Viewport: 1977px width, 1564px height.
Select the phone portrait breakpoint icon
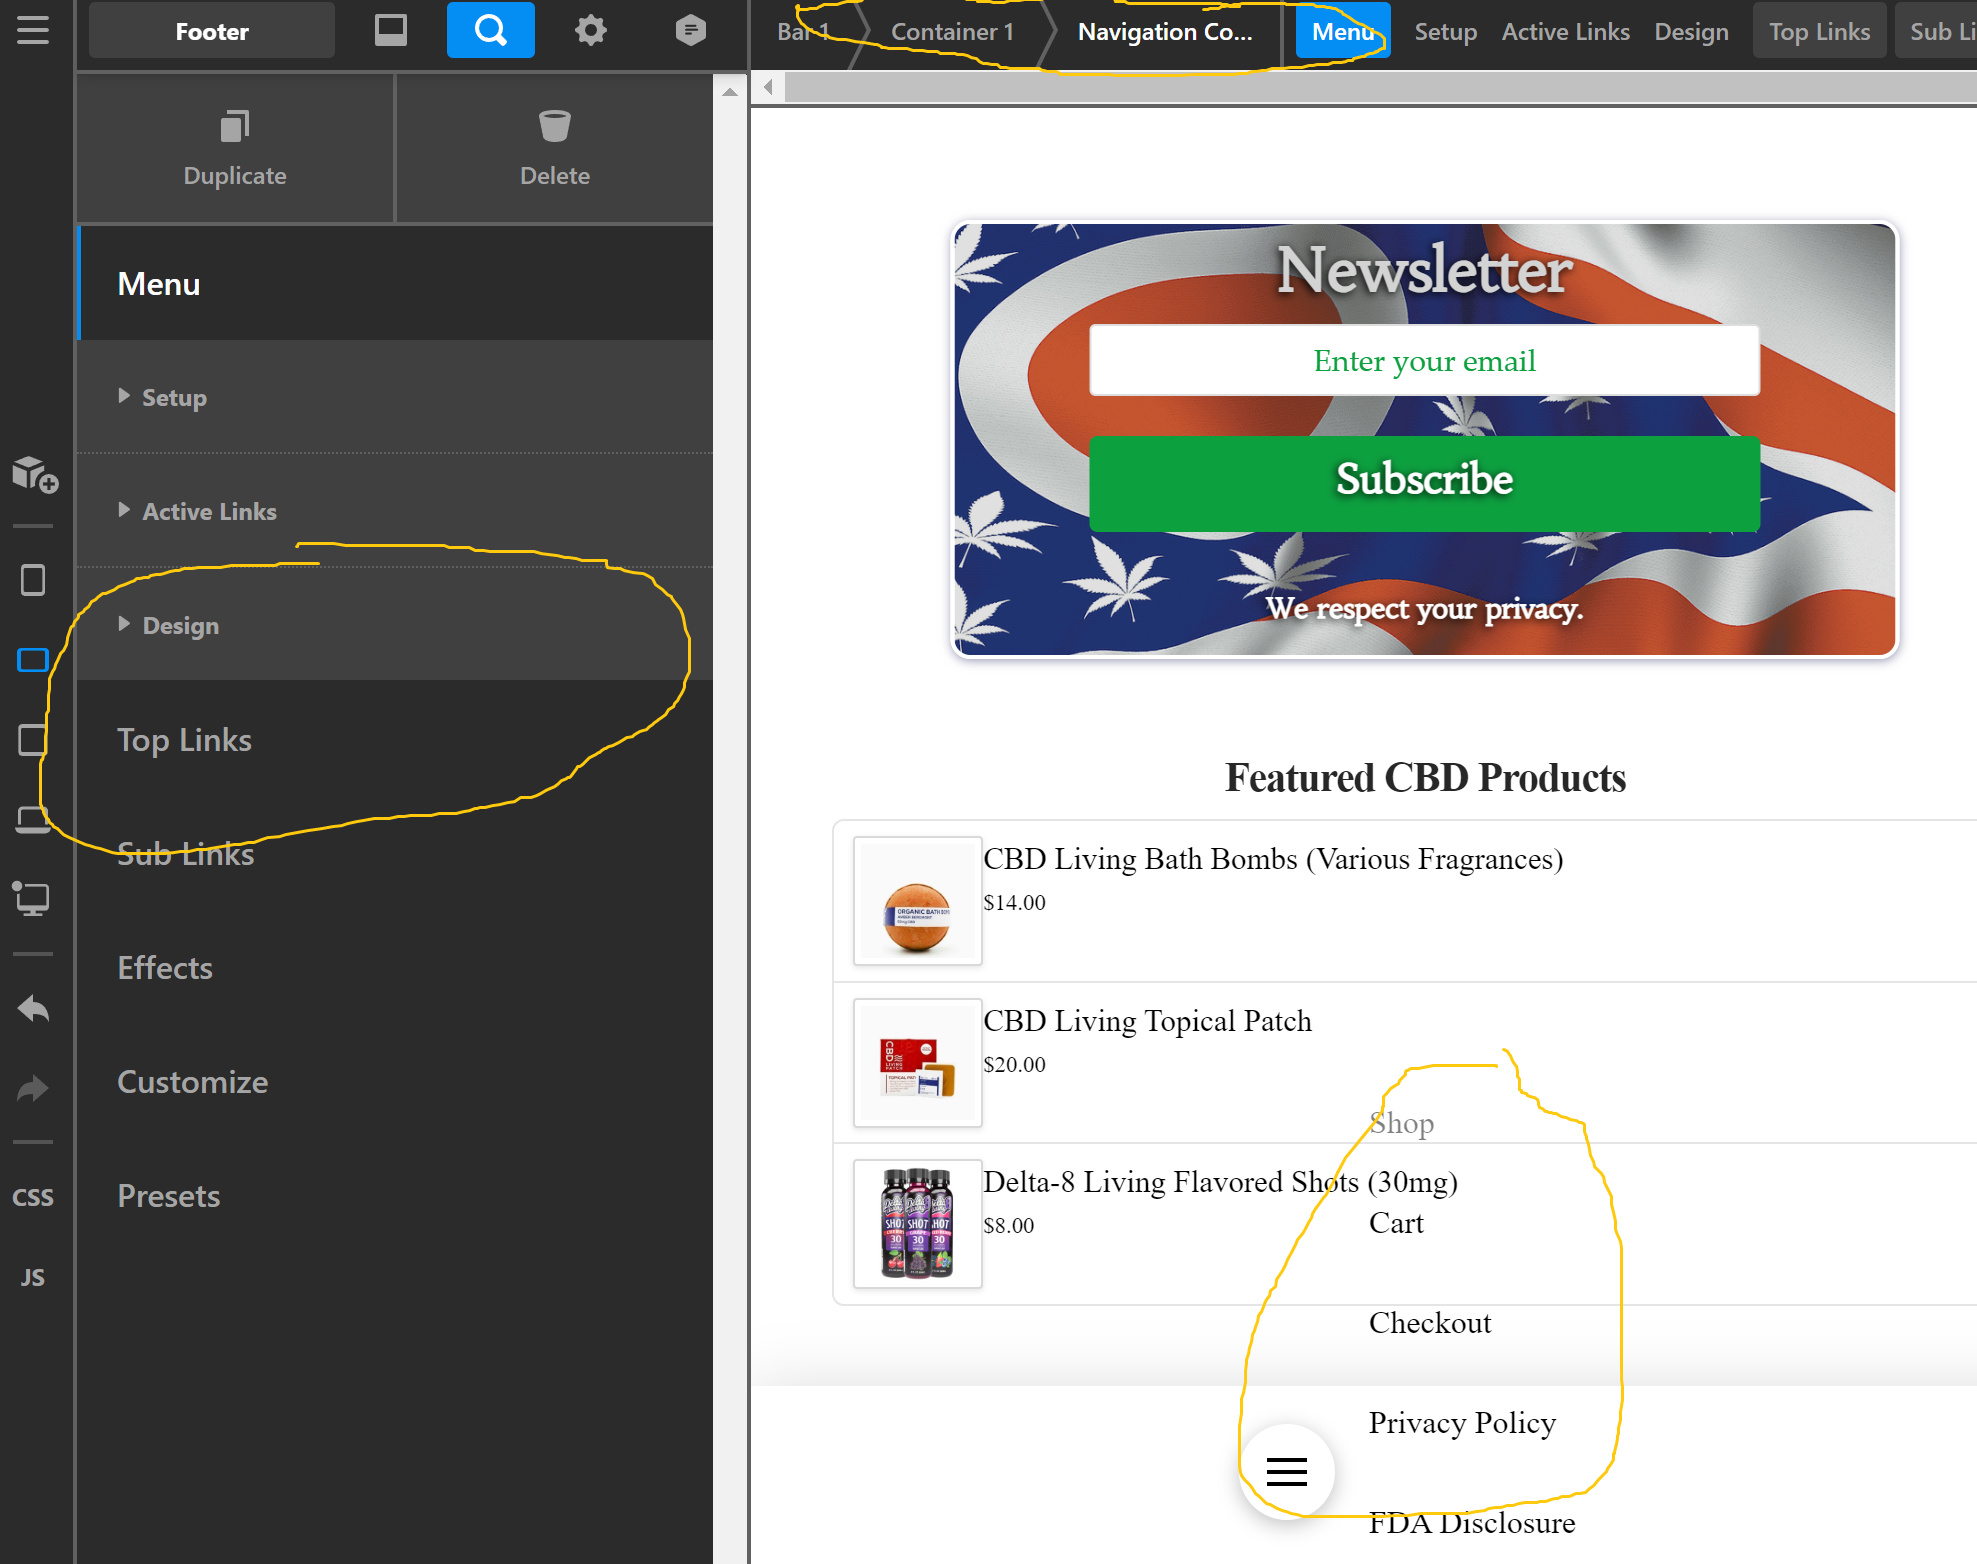click(33, 580)
